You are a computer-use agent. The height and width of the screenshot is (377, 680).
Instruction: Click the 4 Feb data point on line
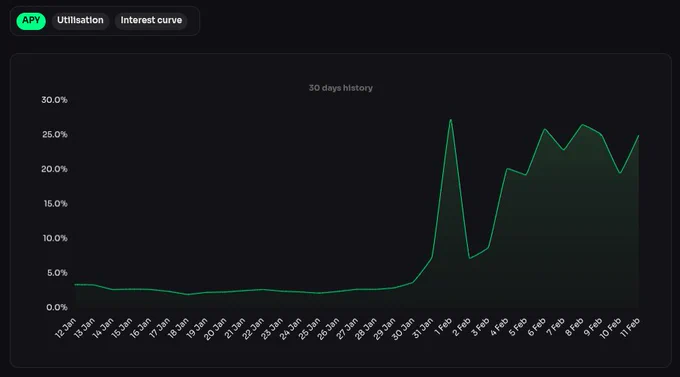(x=507, y=169)
